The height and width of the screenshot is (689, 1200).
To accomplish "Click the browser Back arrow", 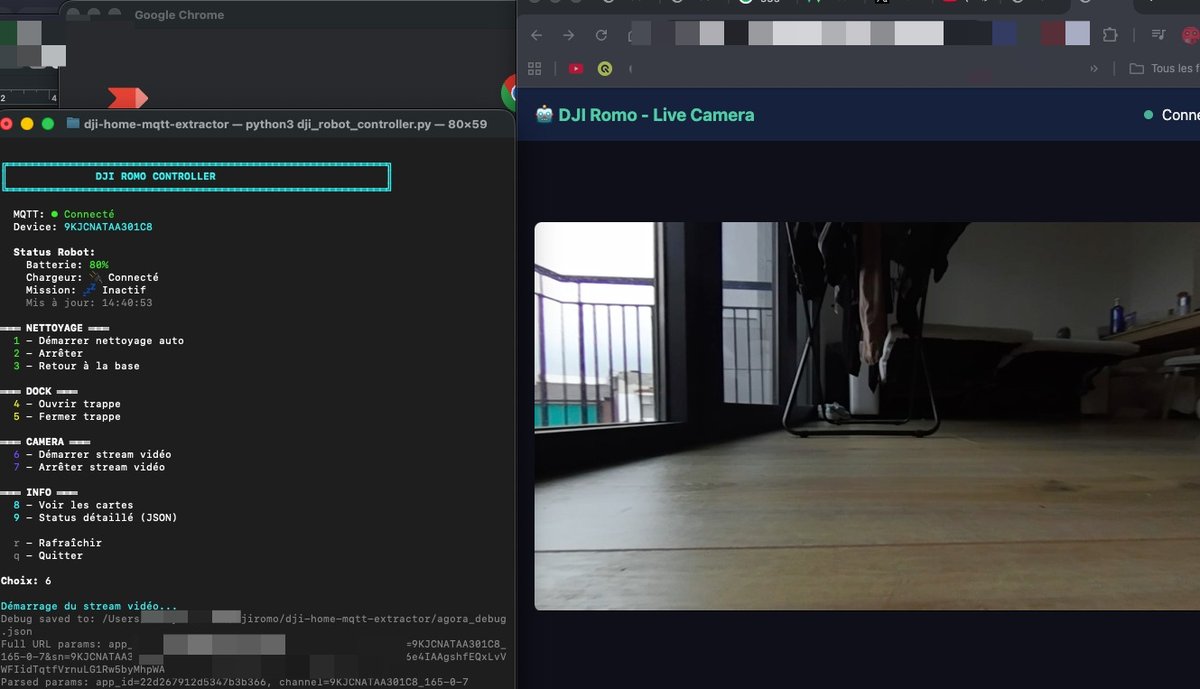I will (x=536, y=35).
